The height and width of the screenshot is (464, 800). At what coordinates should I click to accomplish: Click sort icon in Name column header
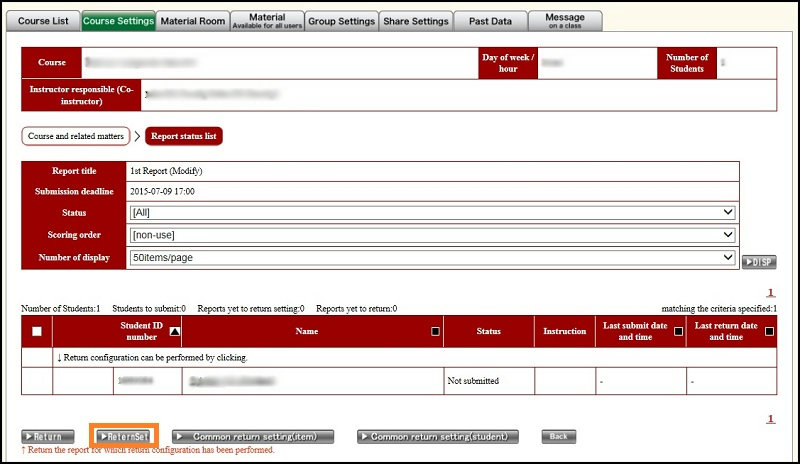435,331
